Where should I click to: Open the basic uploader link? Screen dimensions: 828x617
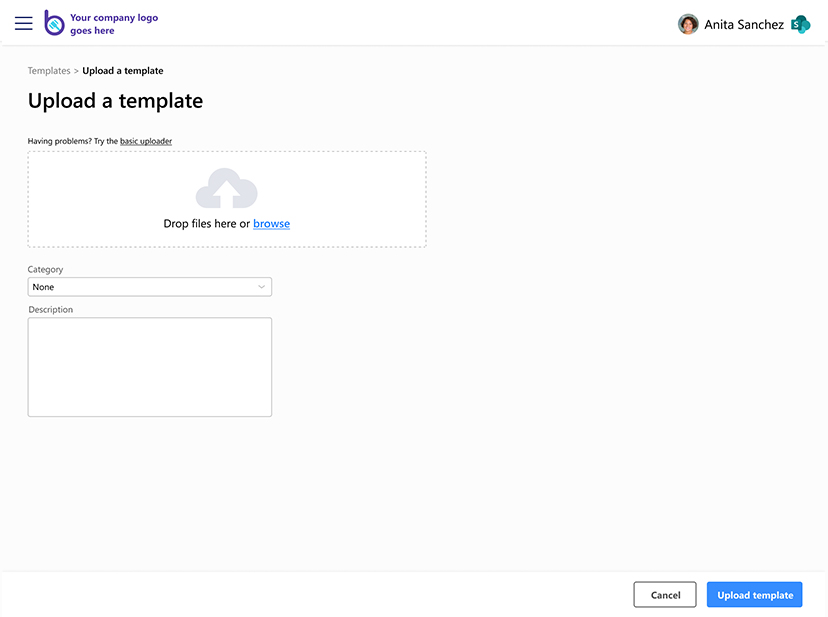[146, 141]
